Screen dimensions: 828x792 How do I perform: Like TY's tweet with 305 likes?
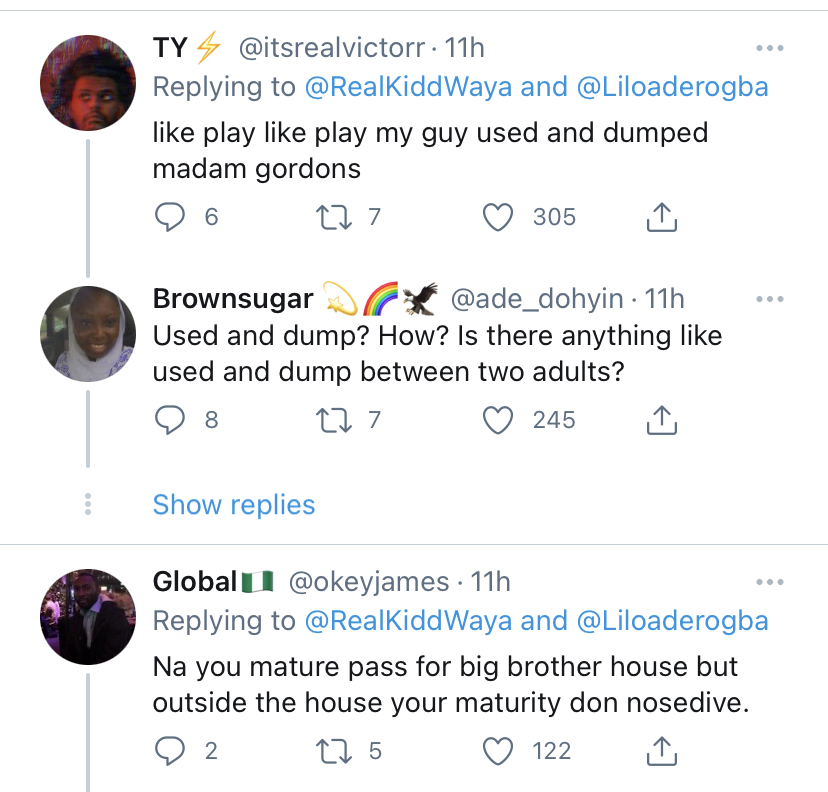point(498,216)
